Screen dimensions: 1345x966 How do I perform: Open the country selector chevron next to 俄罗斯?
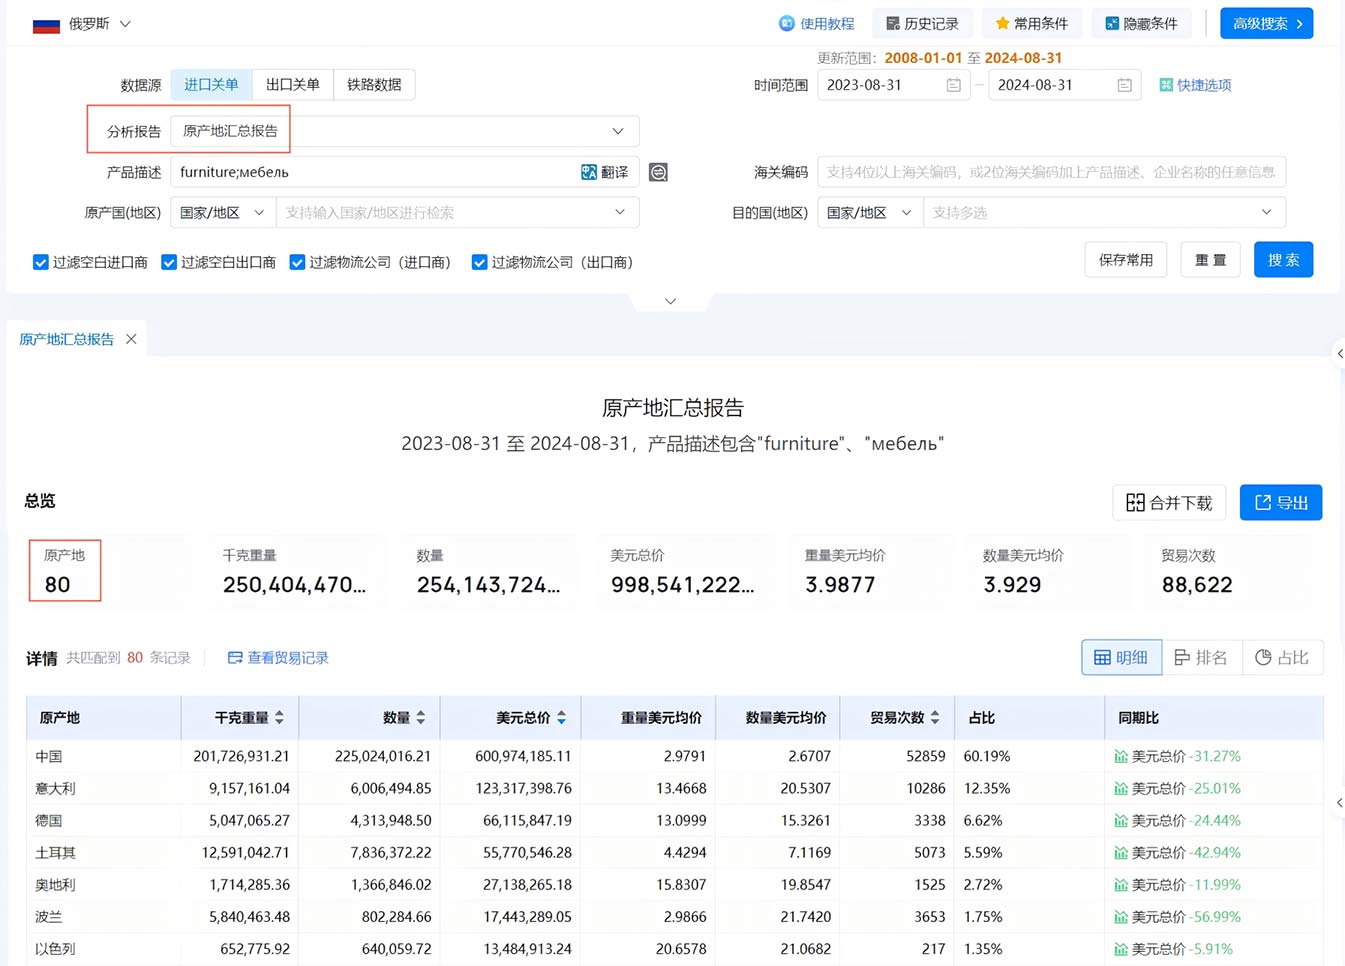[125, 24]
